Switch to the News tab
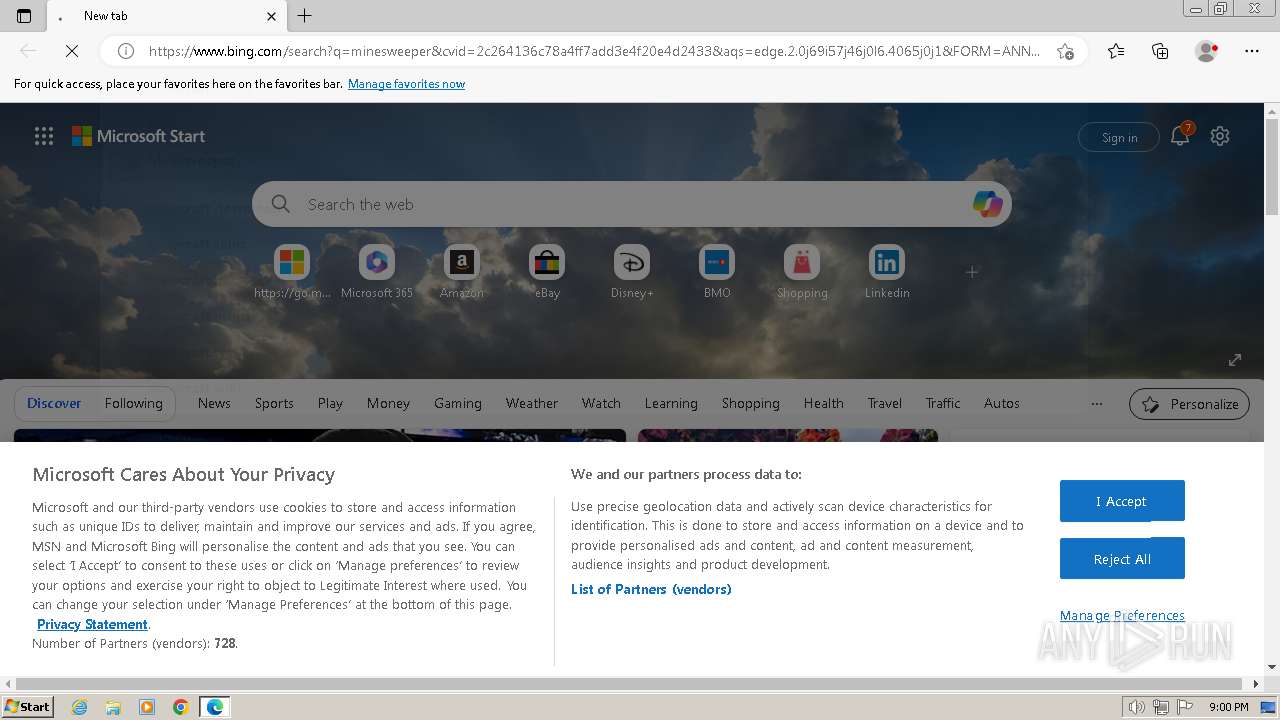Viewport: 1280px width, 720px height. pyautogui.click(x=214, y=403)
